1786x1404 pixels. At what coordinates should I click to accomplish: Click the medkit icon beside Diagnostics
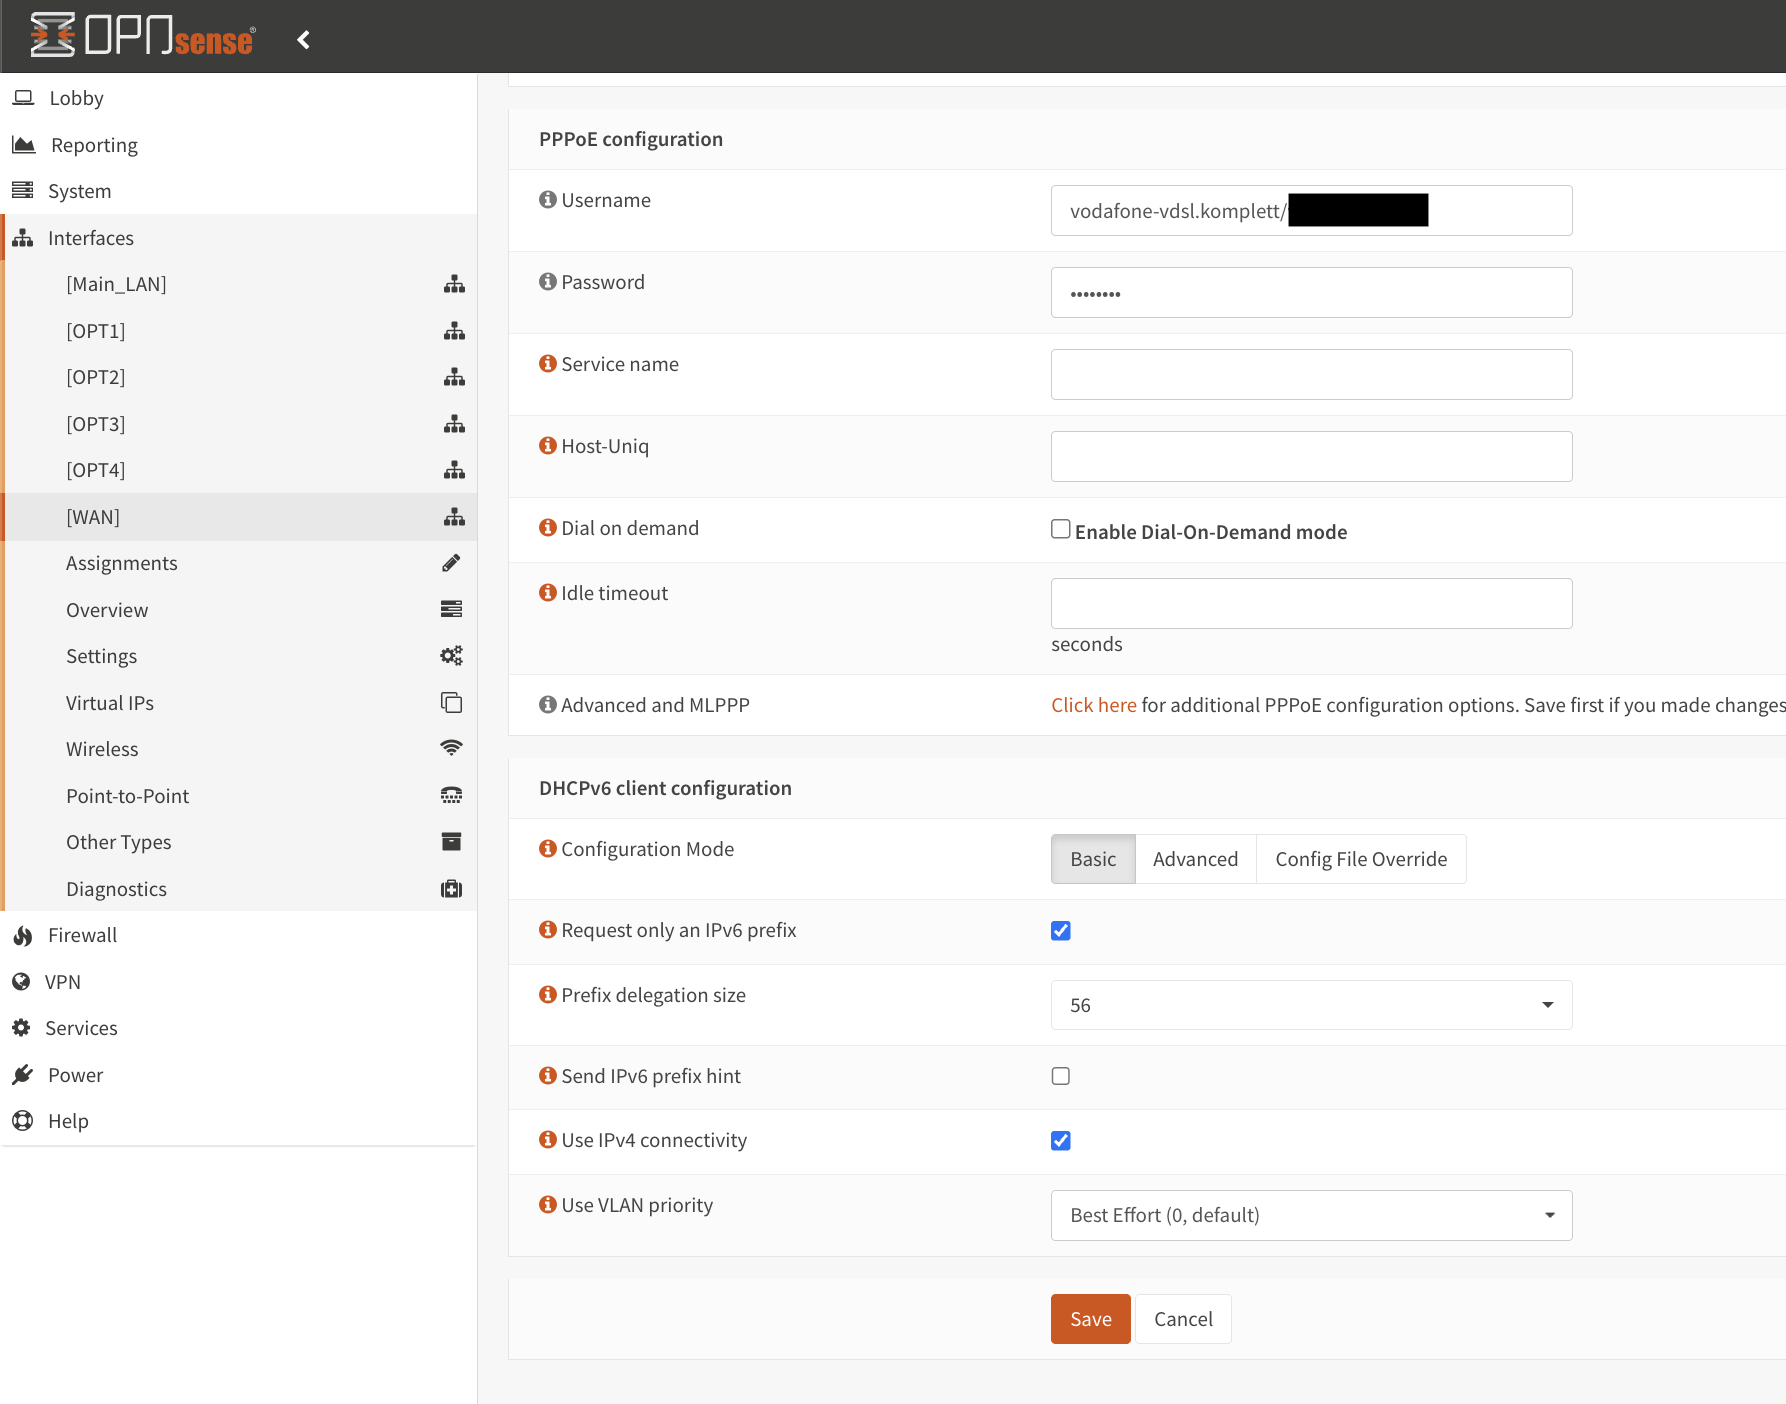(452, 889)
